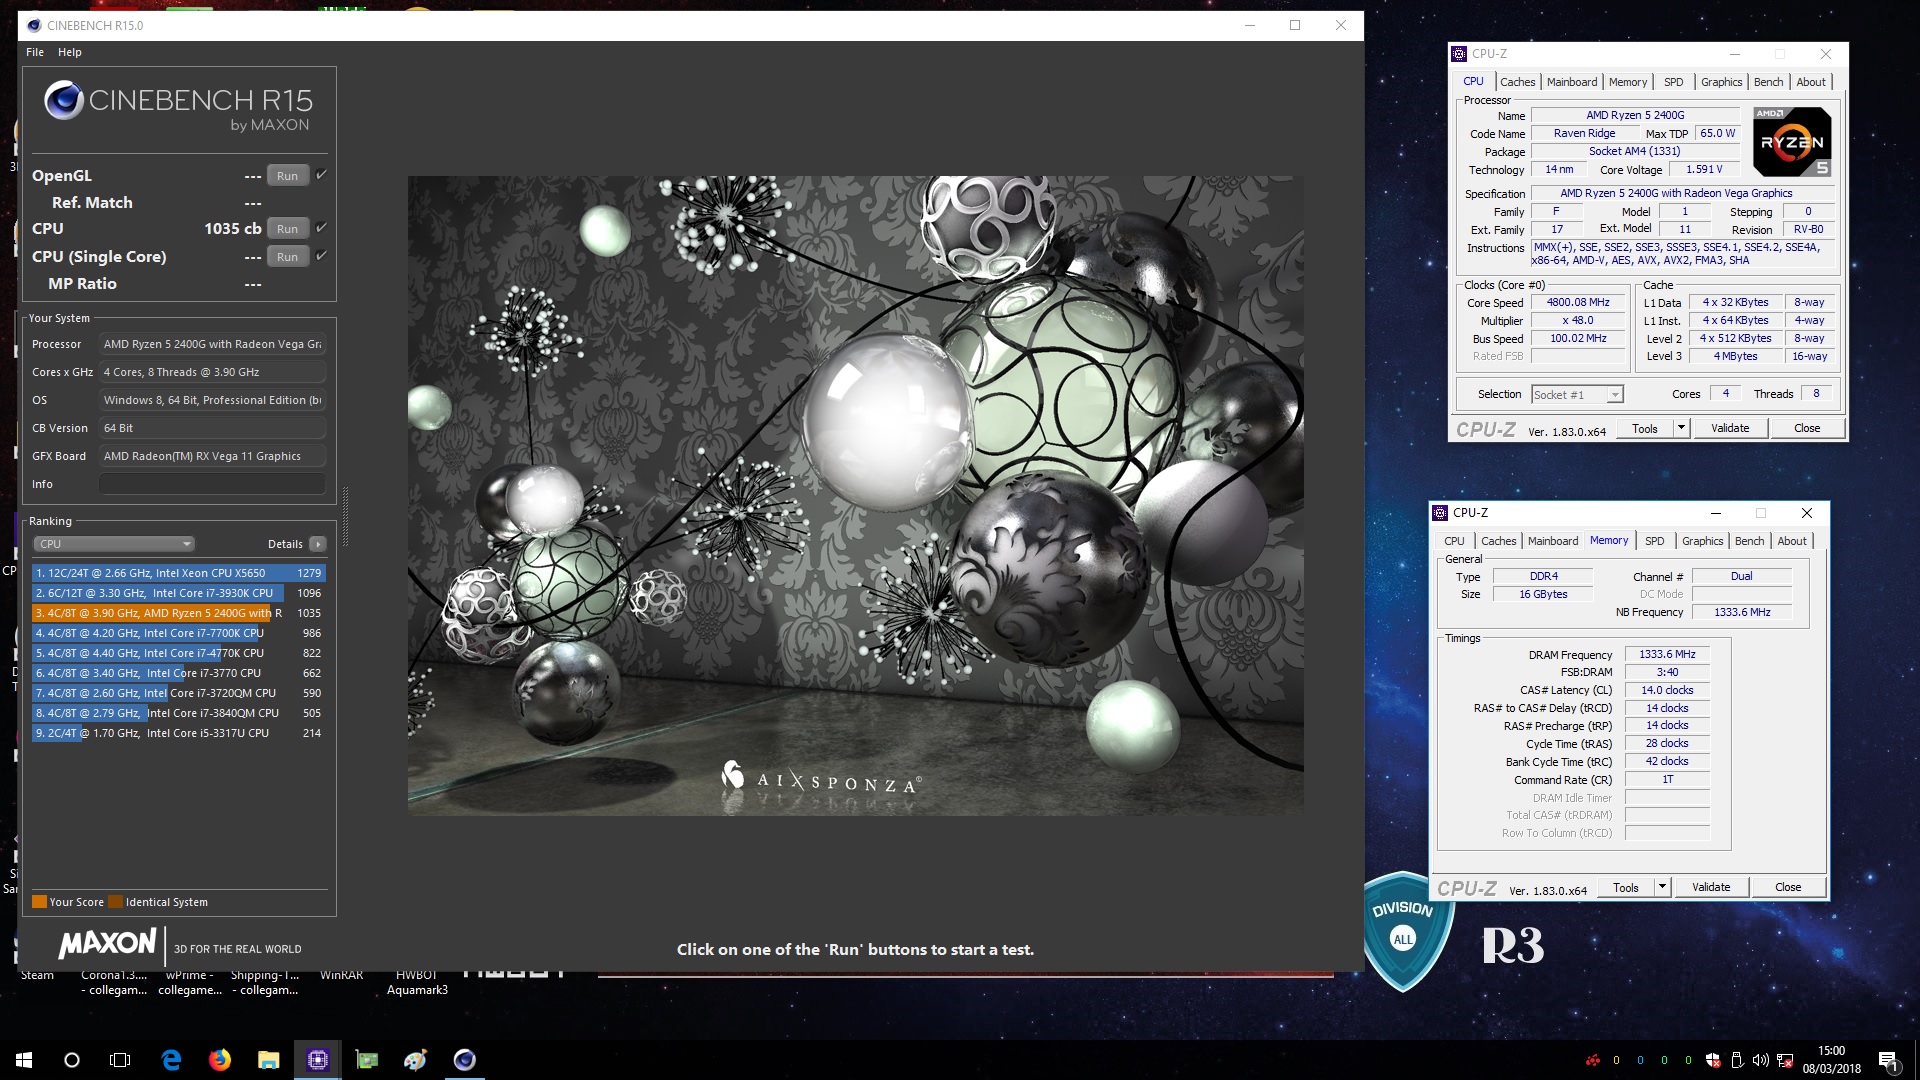This screenshot has height=1080, width=1920.
Task: Click Validate in top CPU-Z window
Action: pos(1730,428)
